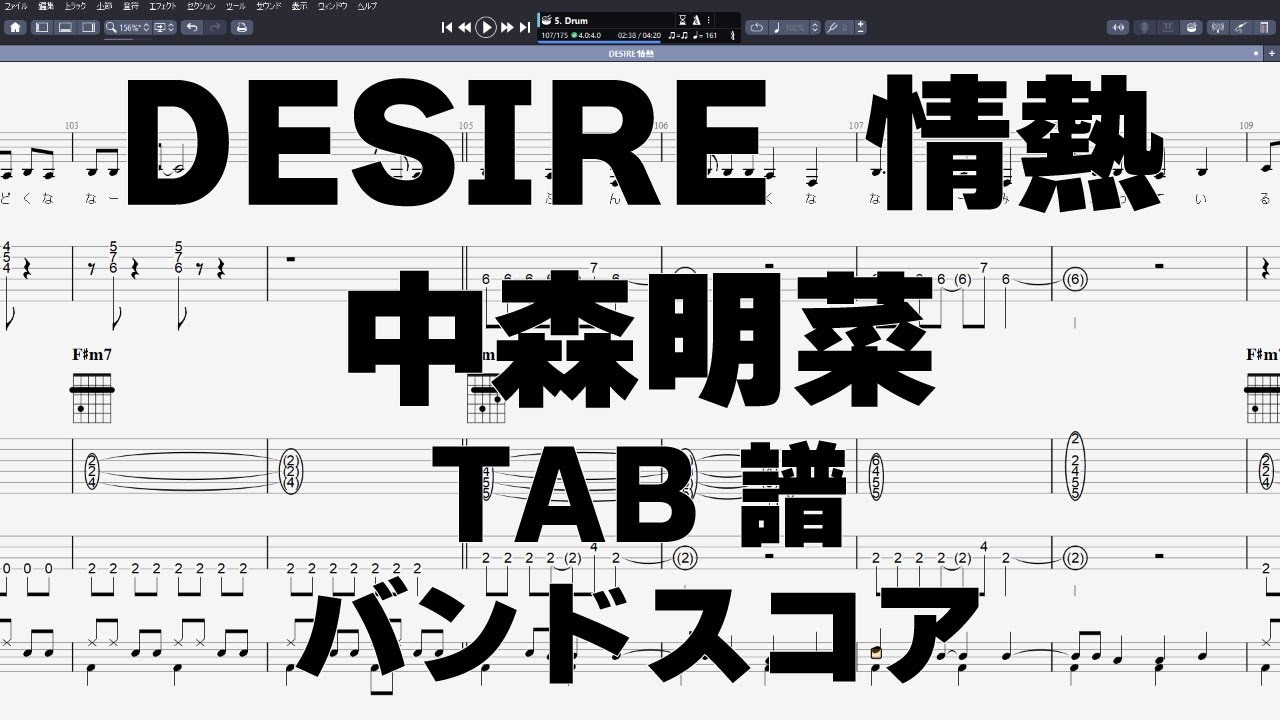Toggle the bottom global view panel
1280x720 pixels.
[65, 27]
